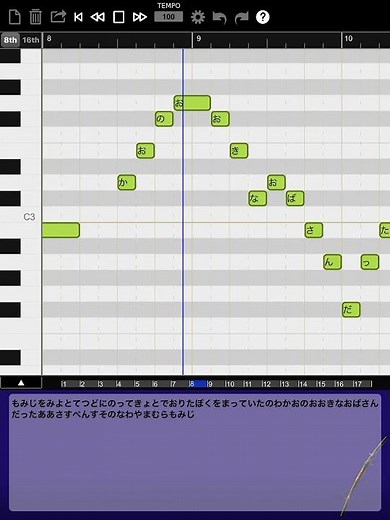Image resolution: width=390 pixels, height=520 pixels.
Task: Tap the trash can delete icon
Action: coord(35,17)
